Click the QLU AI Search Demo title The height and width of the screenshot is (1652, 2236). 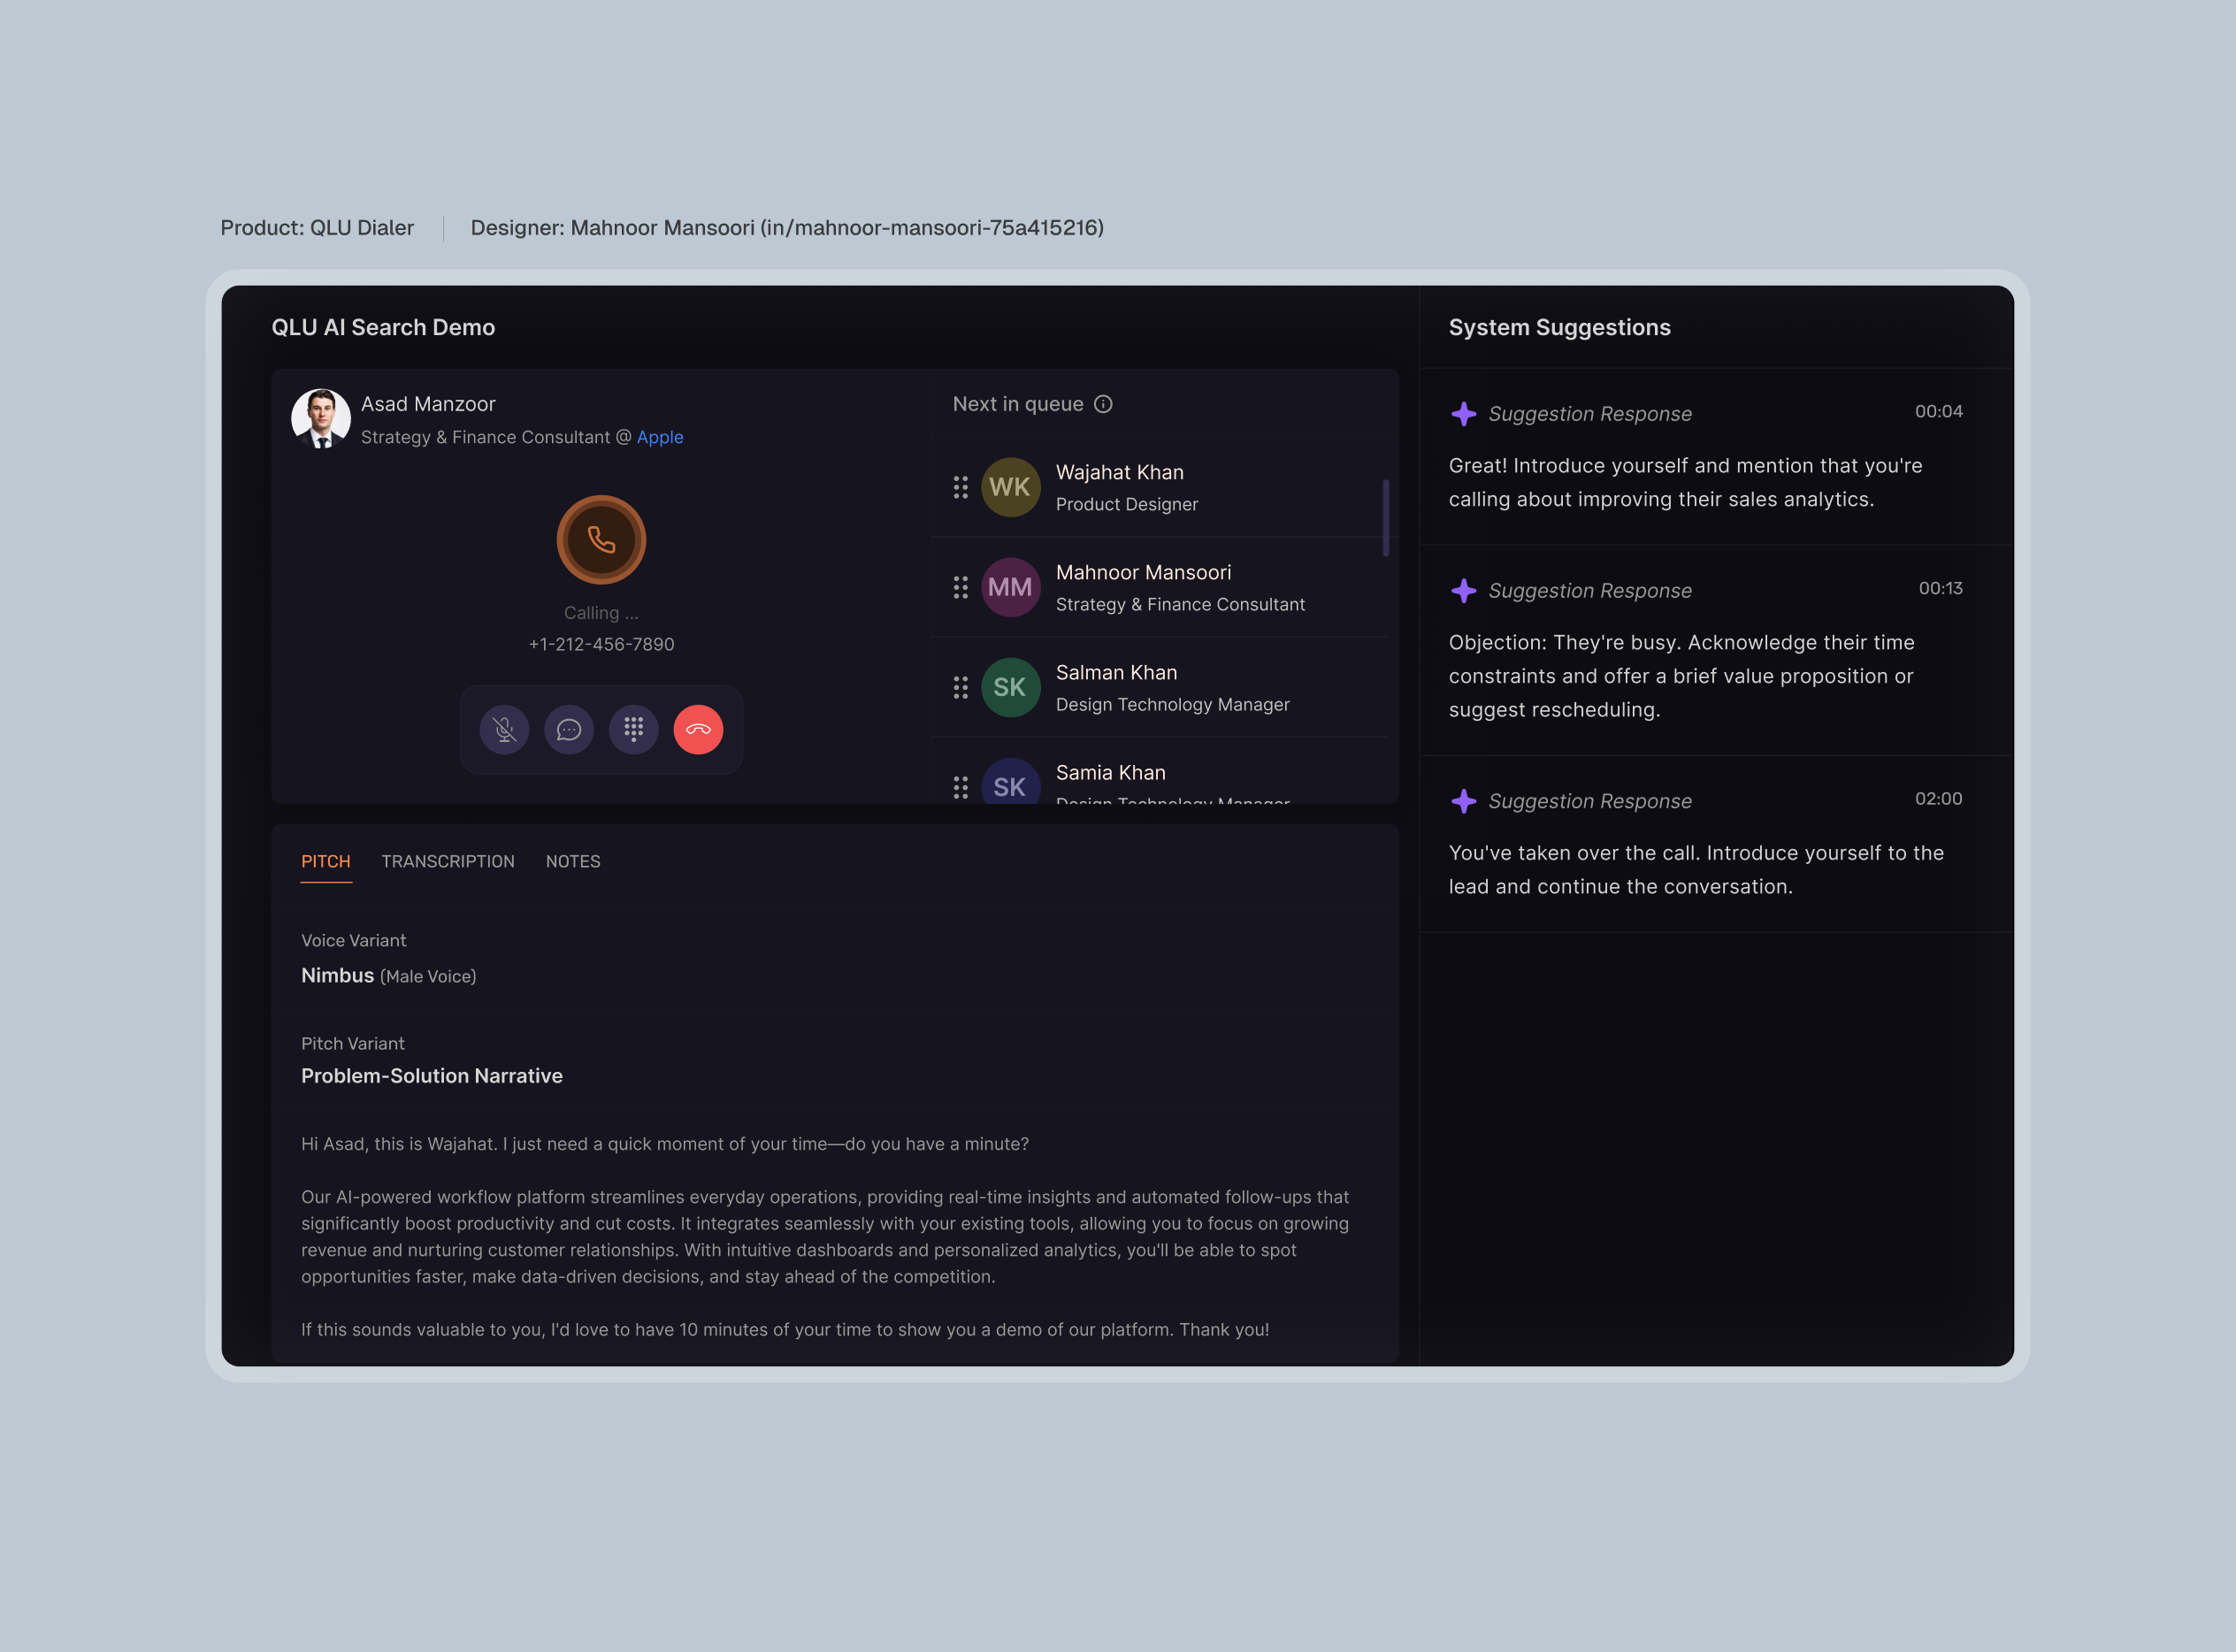point(383,327)
